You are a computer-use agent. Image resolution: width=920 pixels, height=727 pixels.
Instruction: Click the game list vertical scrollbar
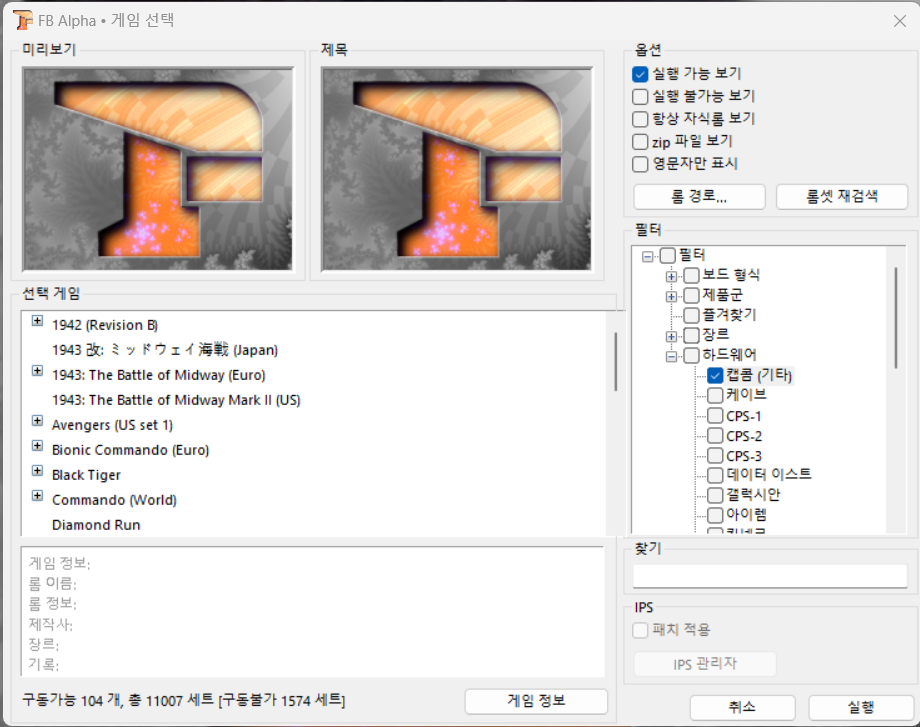tap(615, 362)
